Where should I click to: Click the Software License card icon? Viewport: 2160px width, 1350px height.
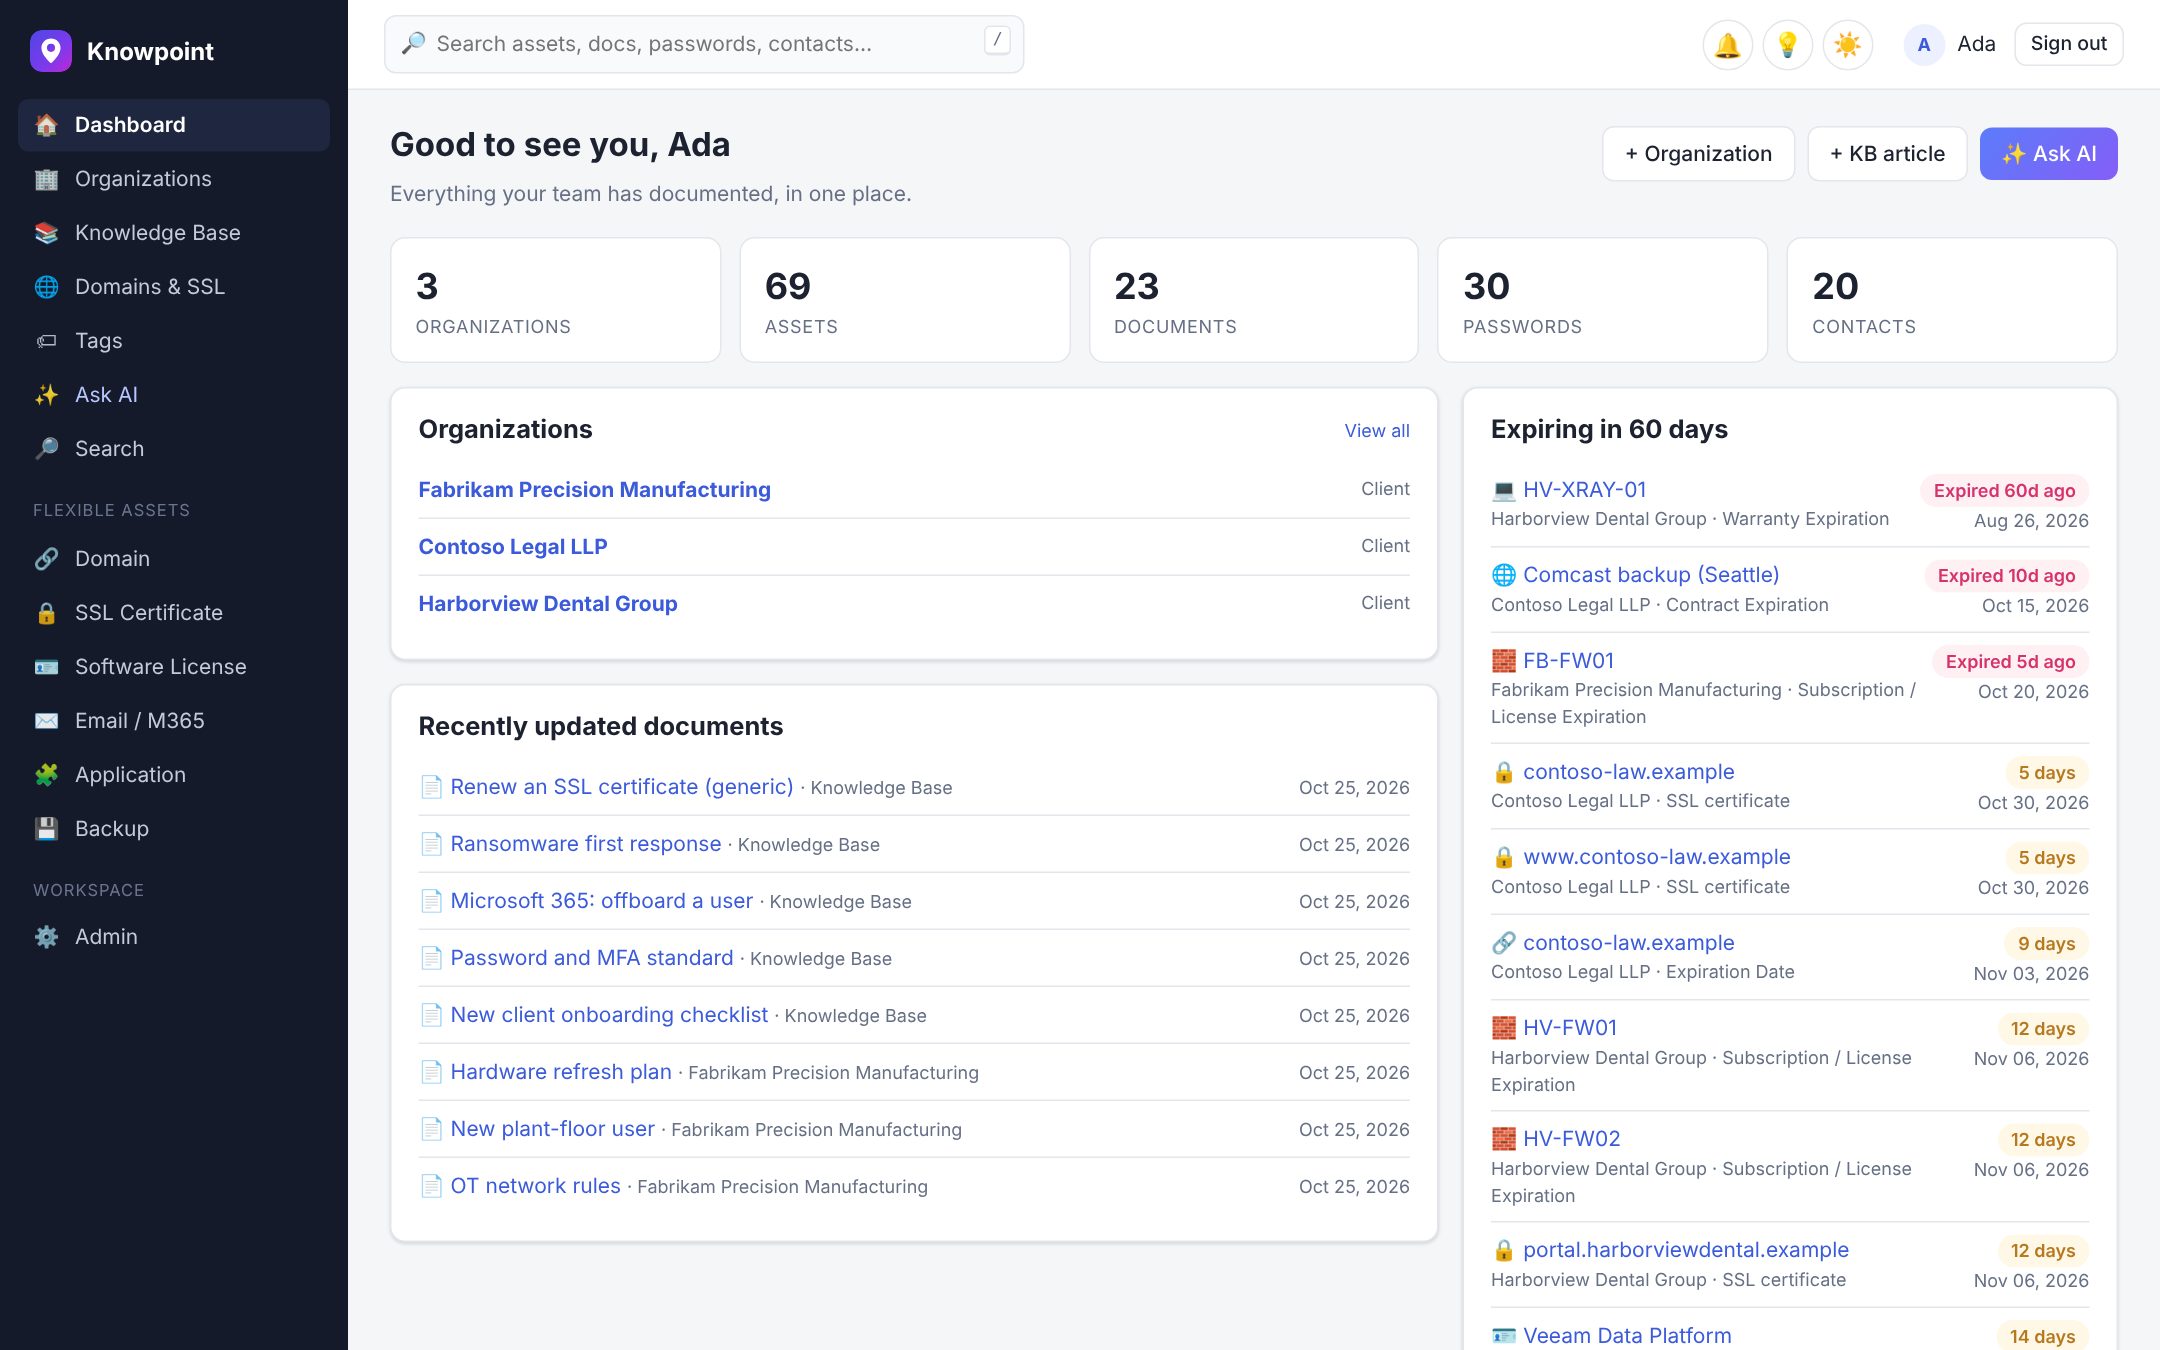pyautogui.click(x=46, y=667)
